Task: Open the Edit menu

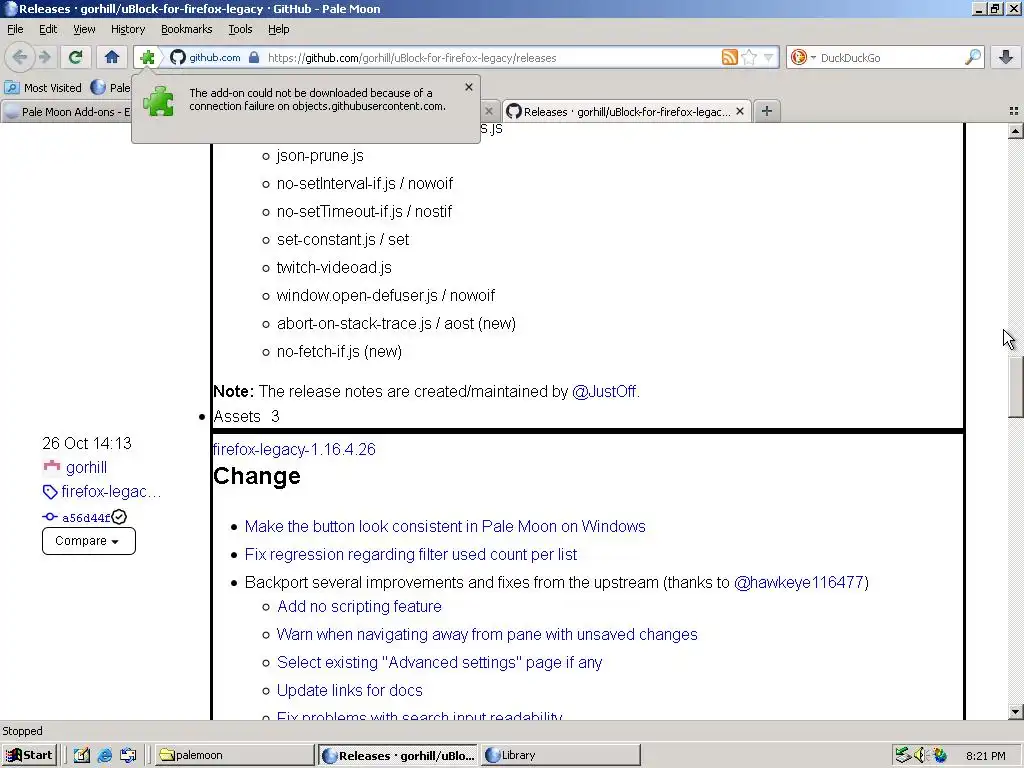Action: coord(48,29)
